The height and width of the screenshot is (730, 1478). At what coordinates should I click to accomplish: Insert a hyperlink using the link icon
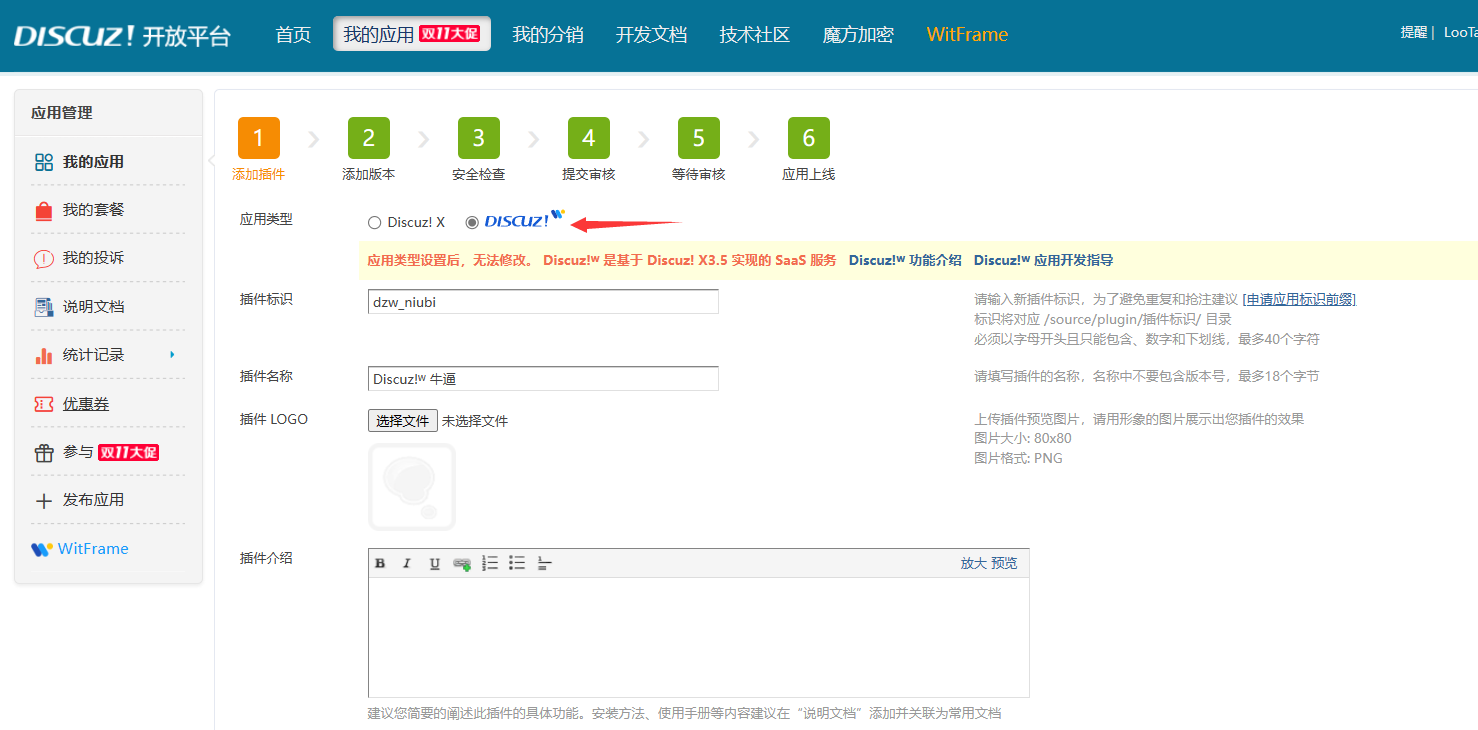point(462,563)
